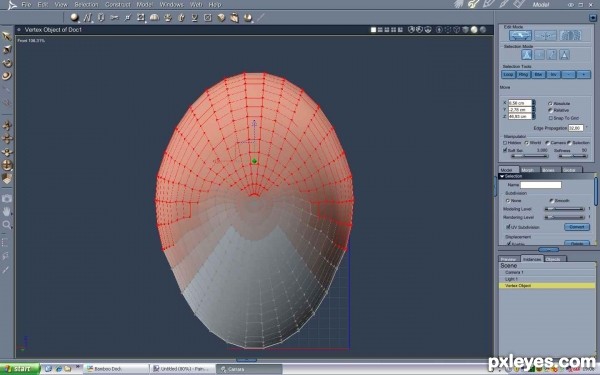Click the Inv selection button
Image resolution: width=600 pixels, height=375 pixels.
(553, 75)
